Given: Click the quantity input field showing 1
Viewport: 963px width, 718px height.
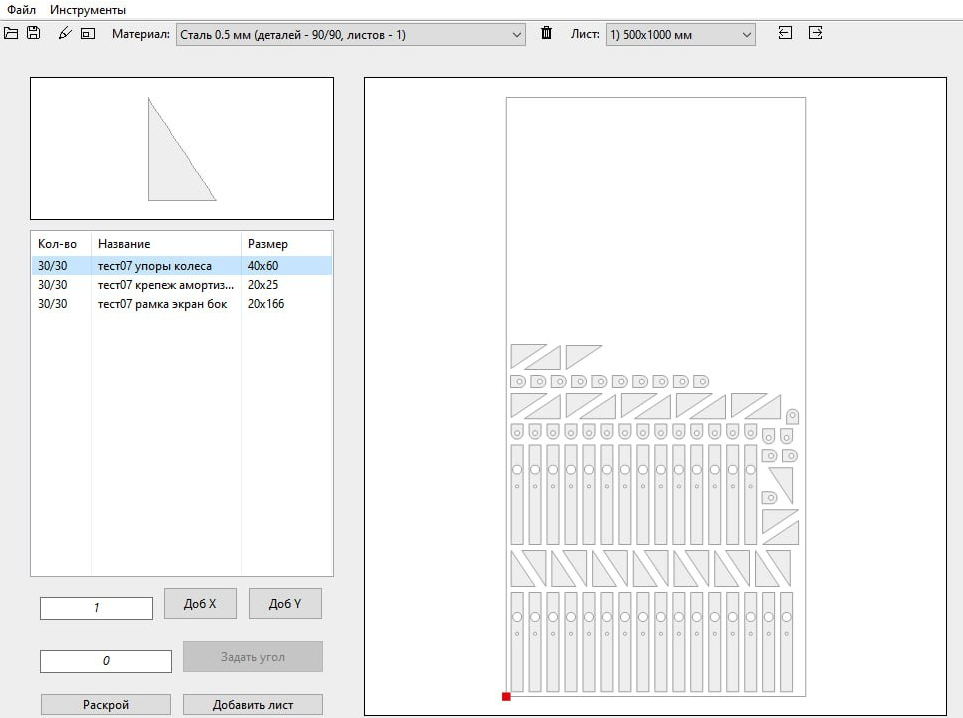Looking at the screenshot, I should coord(96,608).
